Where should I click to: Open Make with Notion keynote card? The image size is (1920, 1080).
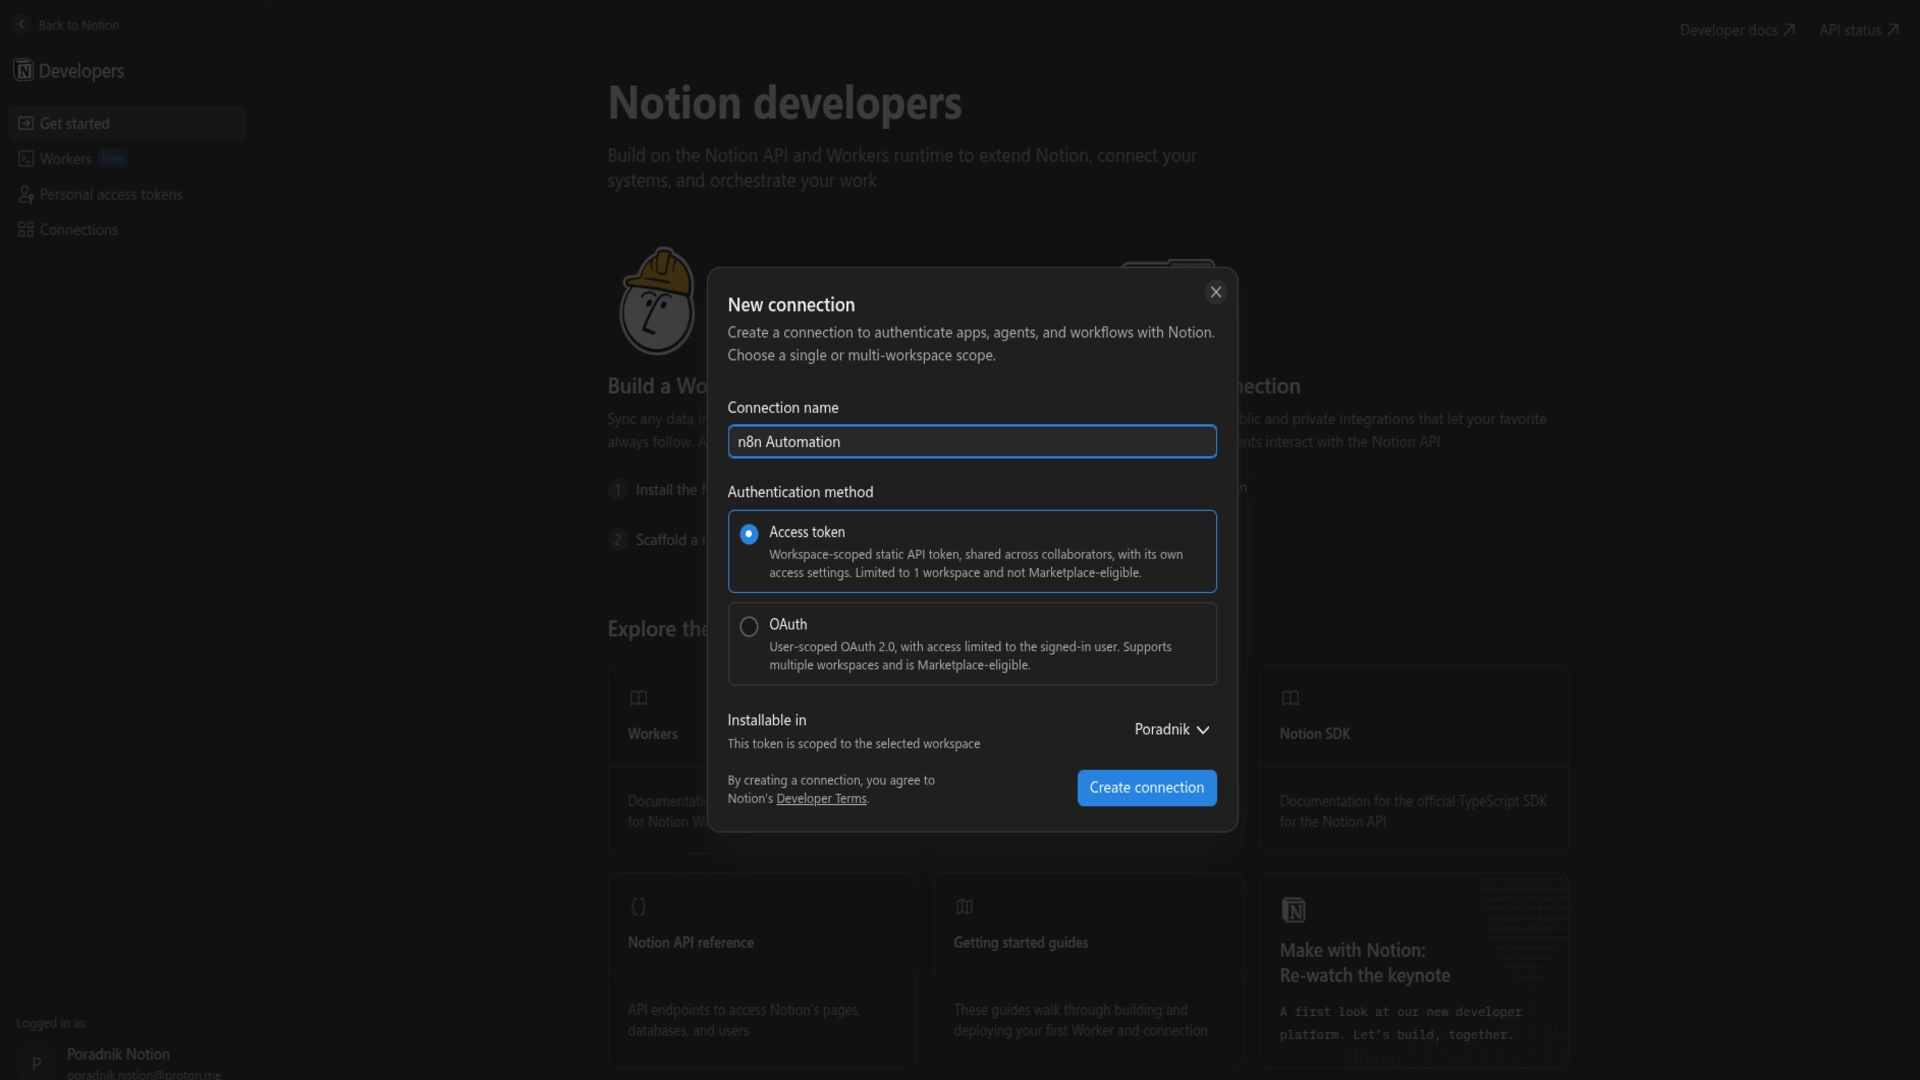click(1414, 970)
